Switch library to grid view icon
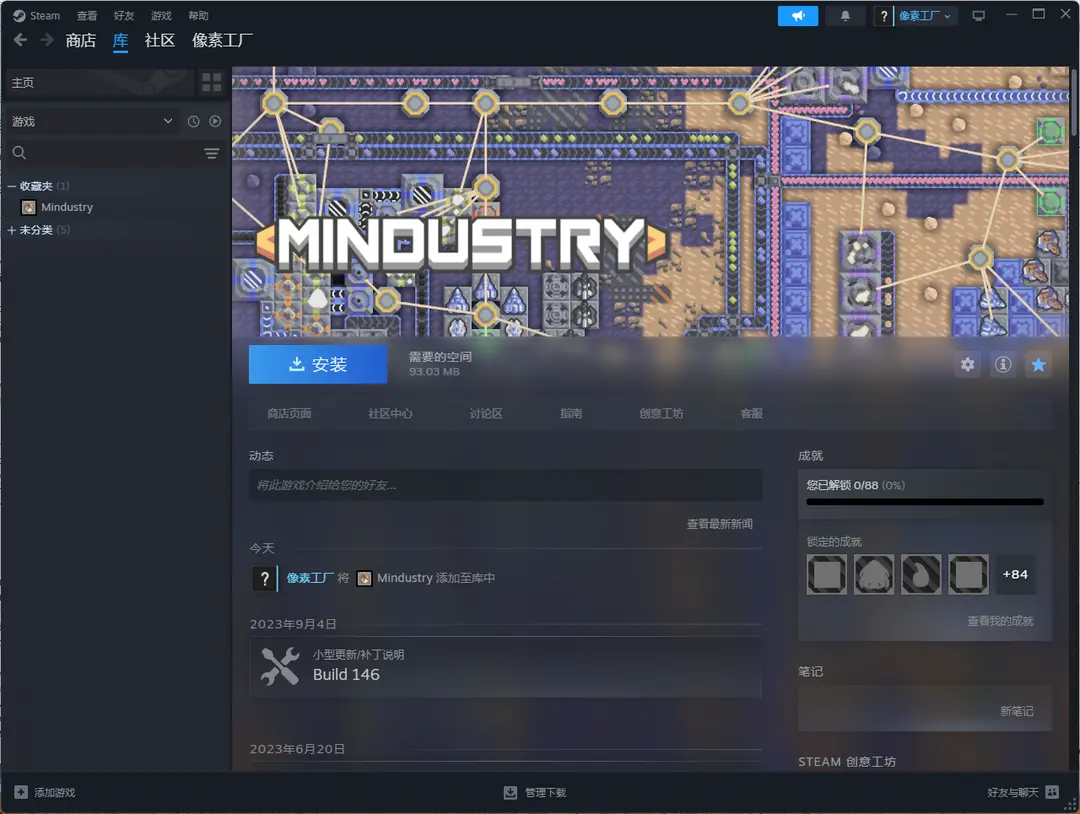 tap(211, 82)
